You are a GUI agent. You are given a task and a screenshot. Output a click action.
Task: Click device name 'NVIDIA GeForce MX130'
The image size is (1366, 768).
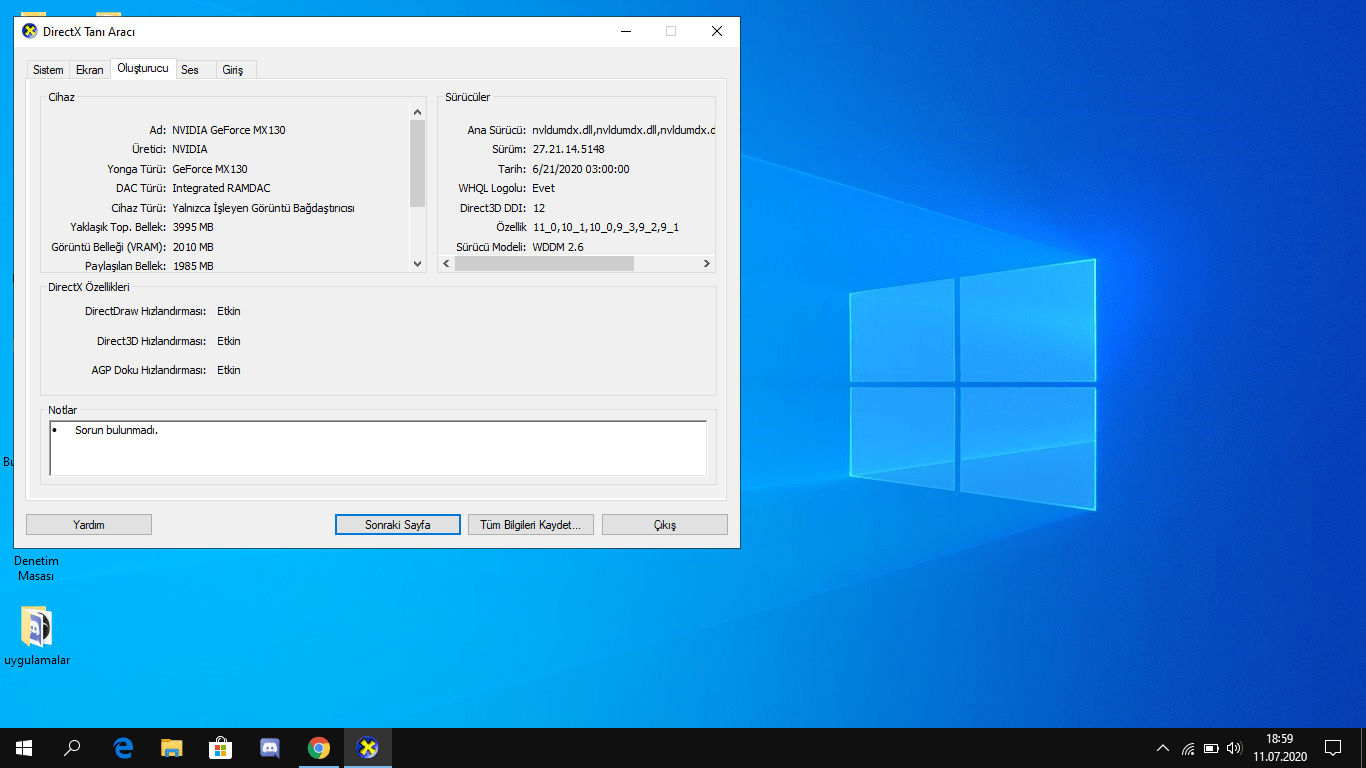pyautogui.click(x=229, y=130)
